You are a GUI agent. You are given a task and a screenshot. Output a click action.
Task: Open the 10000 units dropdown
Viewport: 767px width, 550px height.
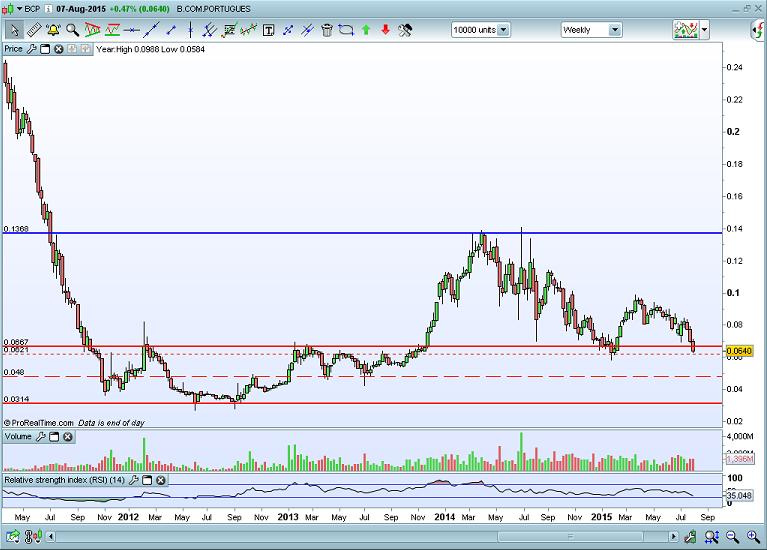480,30
